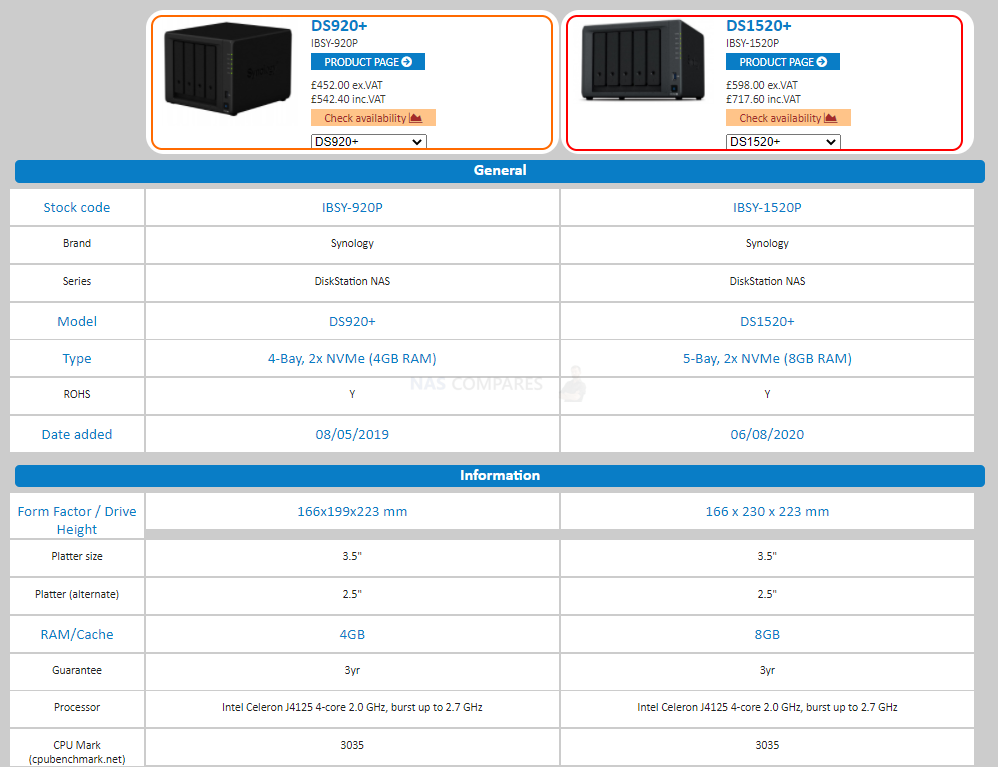Screen dimensions: 998x767
Task: Open the DS1520+ model selector dropdown
Action: pos(783,141)
